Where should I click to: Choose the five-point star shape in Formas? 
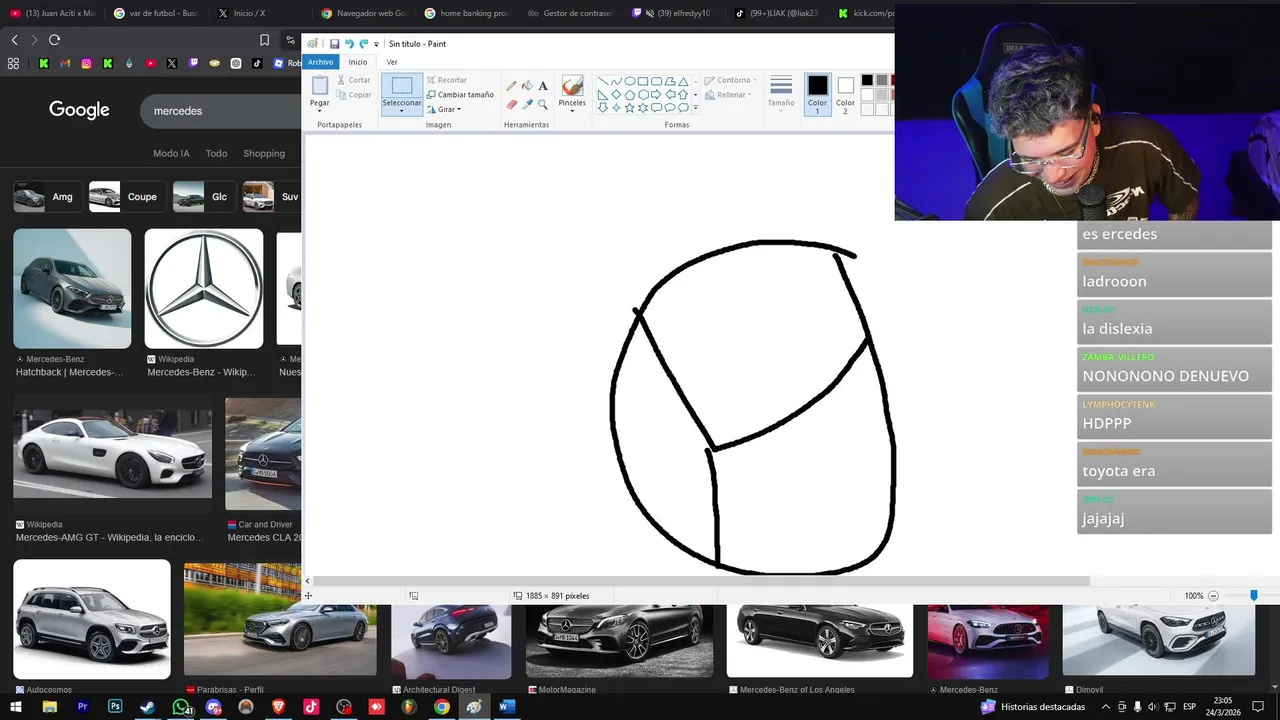tap(630, 107)
